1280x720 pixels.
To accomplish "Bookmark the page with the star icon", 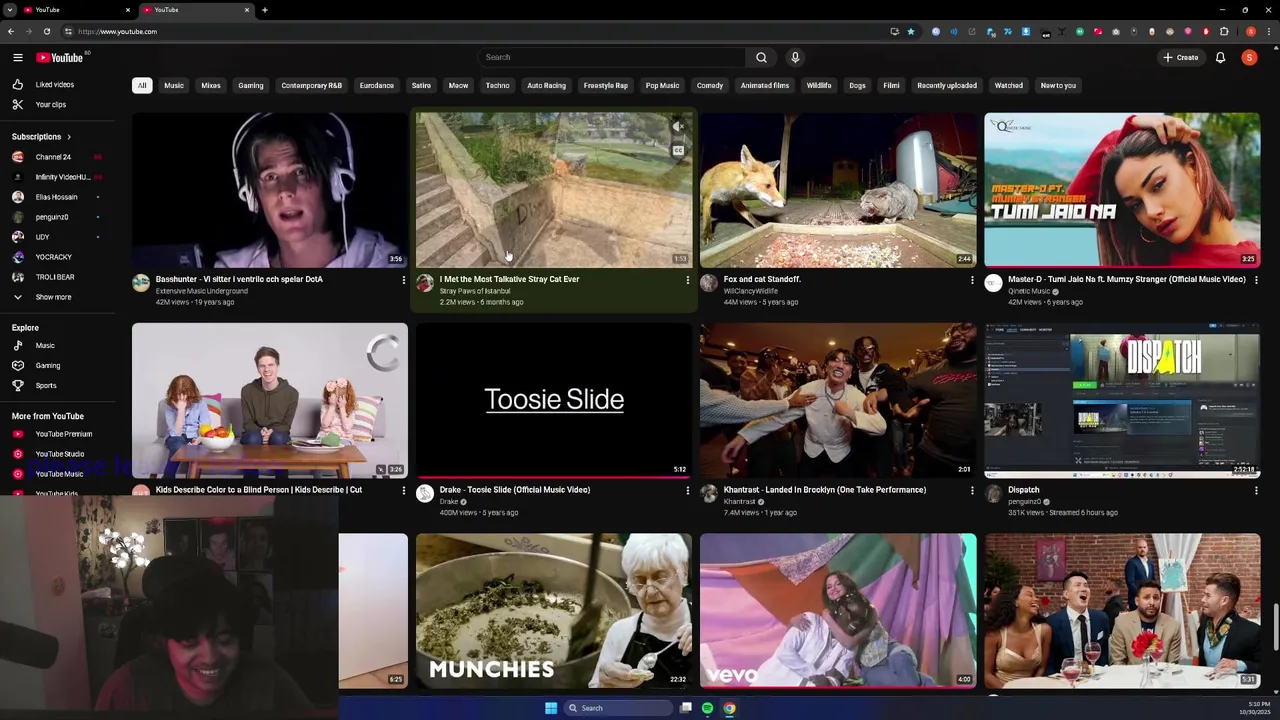I will (910, 31).
